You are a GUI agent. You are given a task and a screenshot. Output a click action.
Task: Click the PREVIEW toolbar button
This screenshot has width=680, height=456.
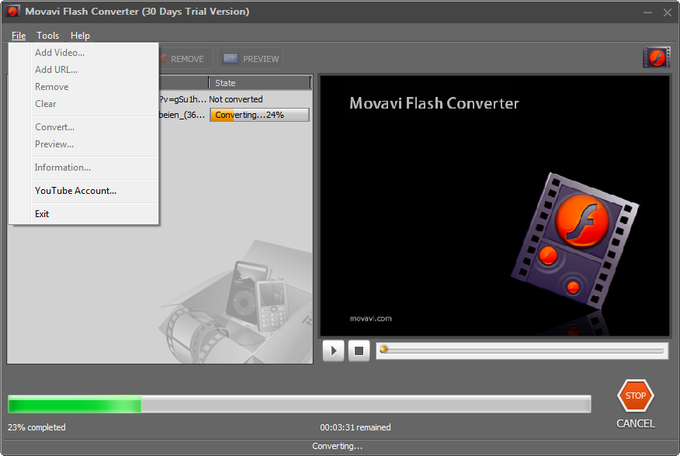coord(250,59)
